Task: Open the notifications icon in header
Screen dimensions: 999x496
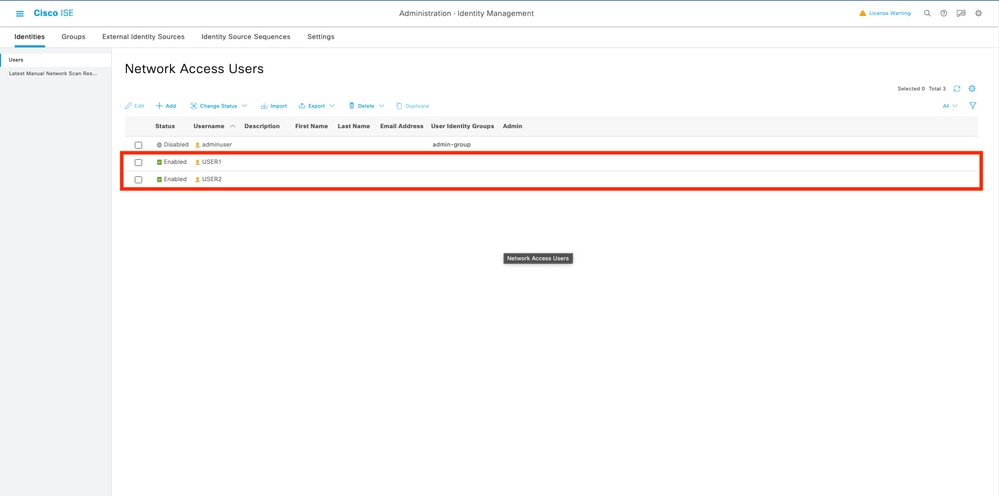Action: [961, 13]
